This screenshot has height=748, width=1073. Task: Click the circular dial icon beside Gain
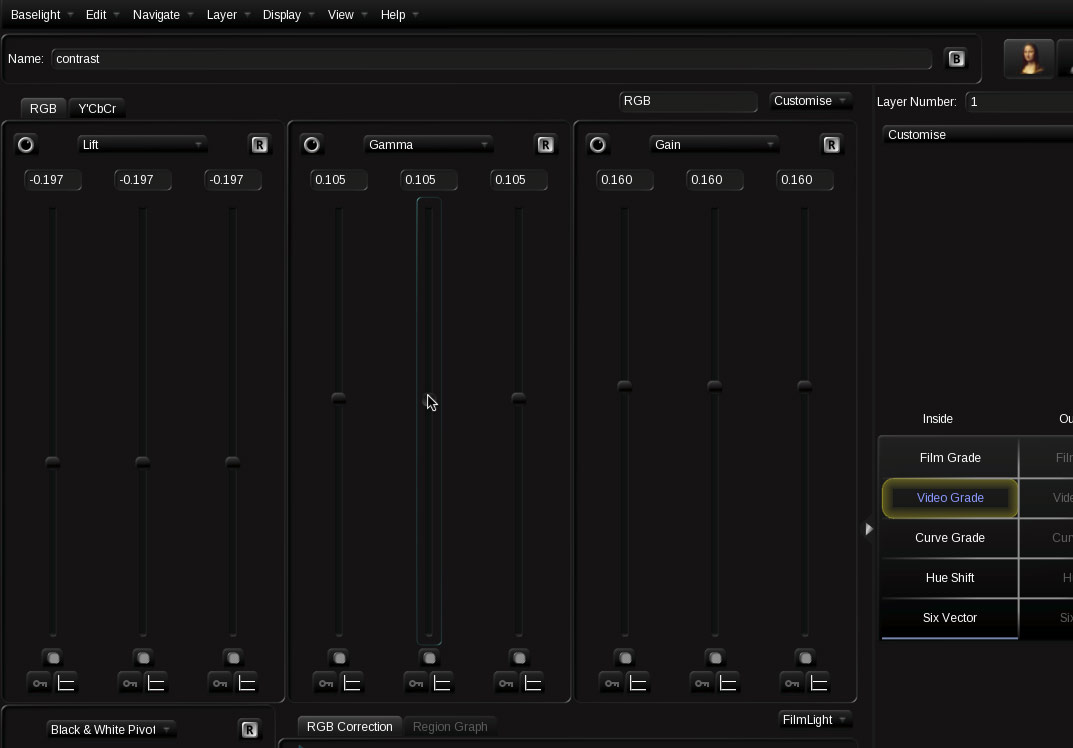click(x=598, y=145)
